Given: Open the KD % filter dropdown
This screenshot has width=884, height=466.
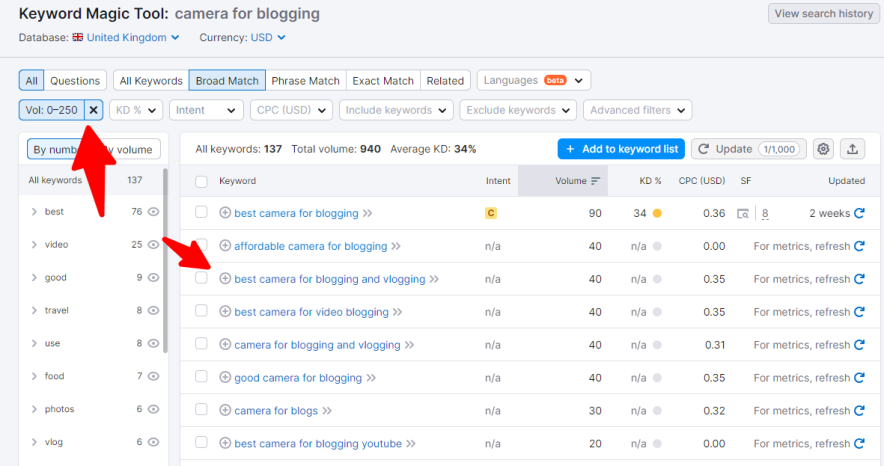Looking at the screenshot, I should point(136,110).
